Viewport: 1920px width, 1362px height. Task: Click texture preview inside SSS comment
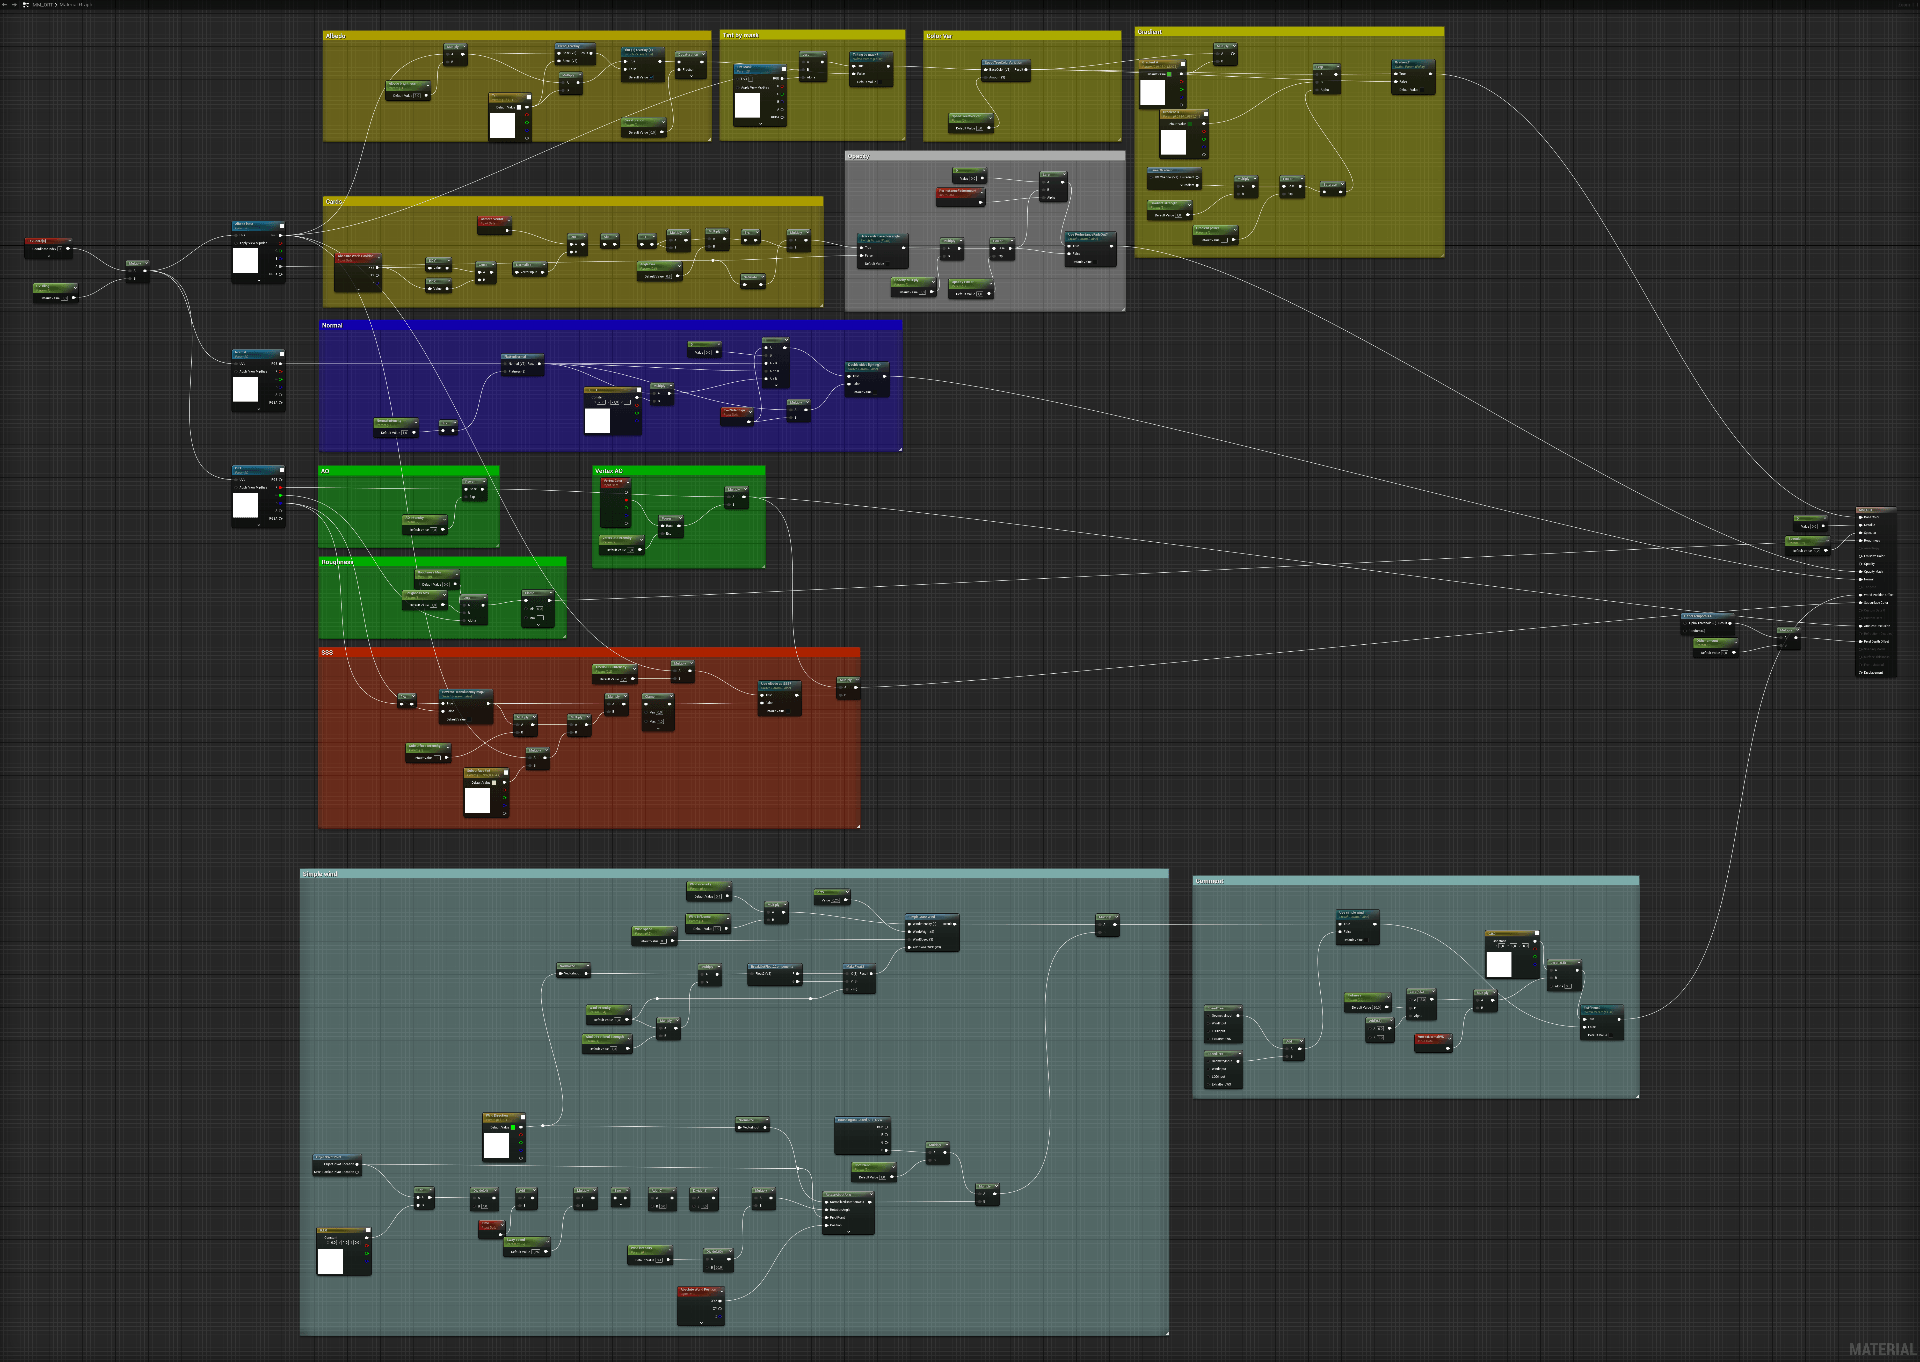(477, 800)
